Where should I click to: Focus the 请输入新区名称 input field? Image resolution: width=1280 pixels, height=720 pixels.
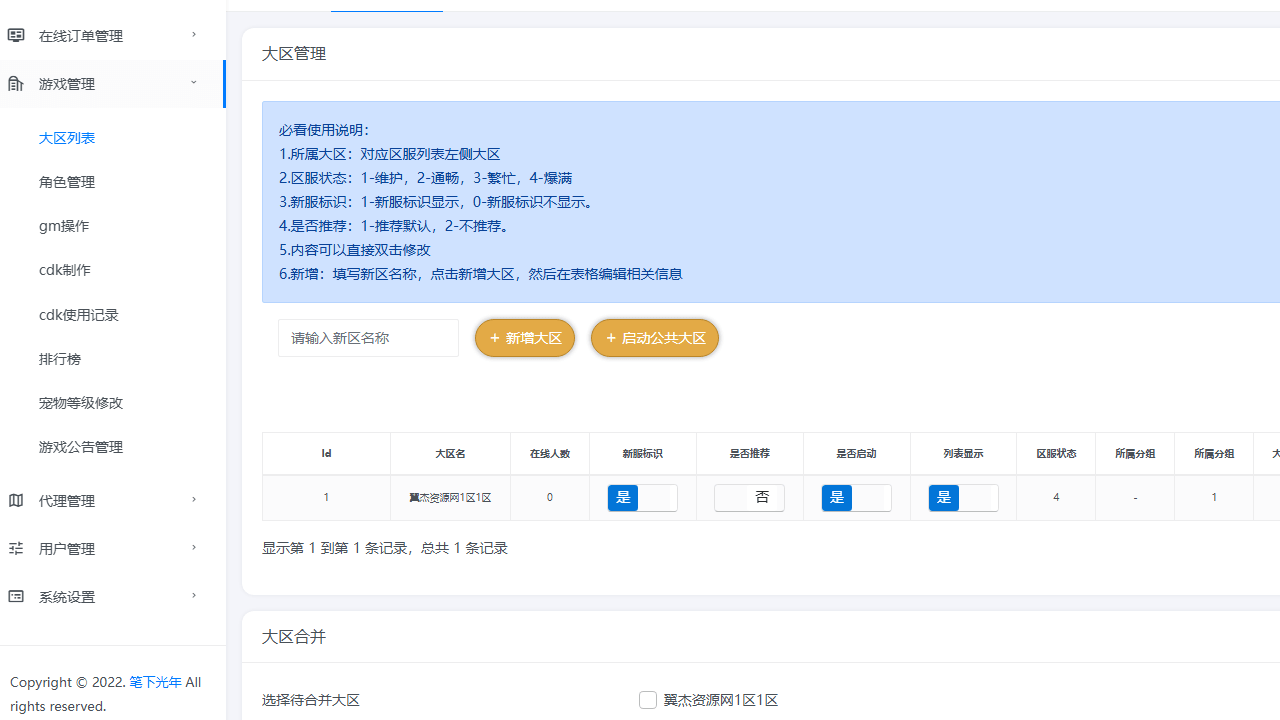pos(368,338)
